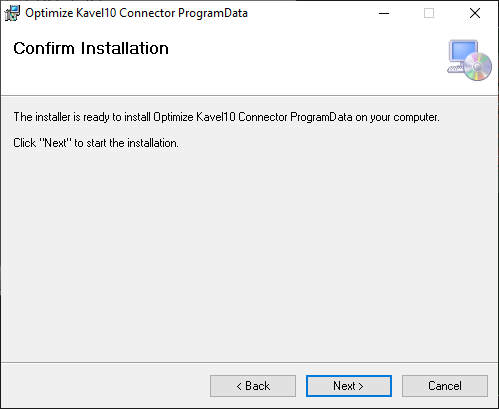Image resolution: width=499 pixels, height=409 pixels.
Task: Click the installer icon in the title bar
Action: click(12, 13)
